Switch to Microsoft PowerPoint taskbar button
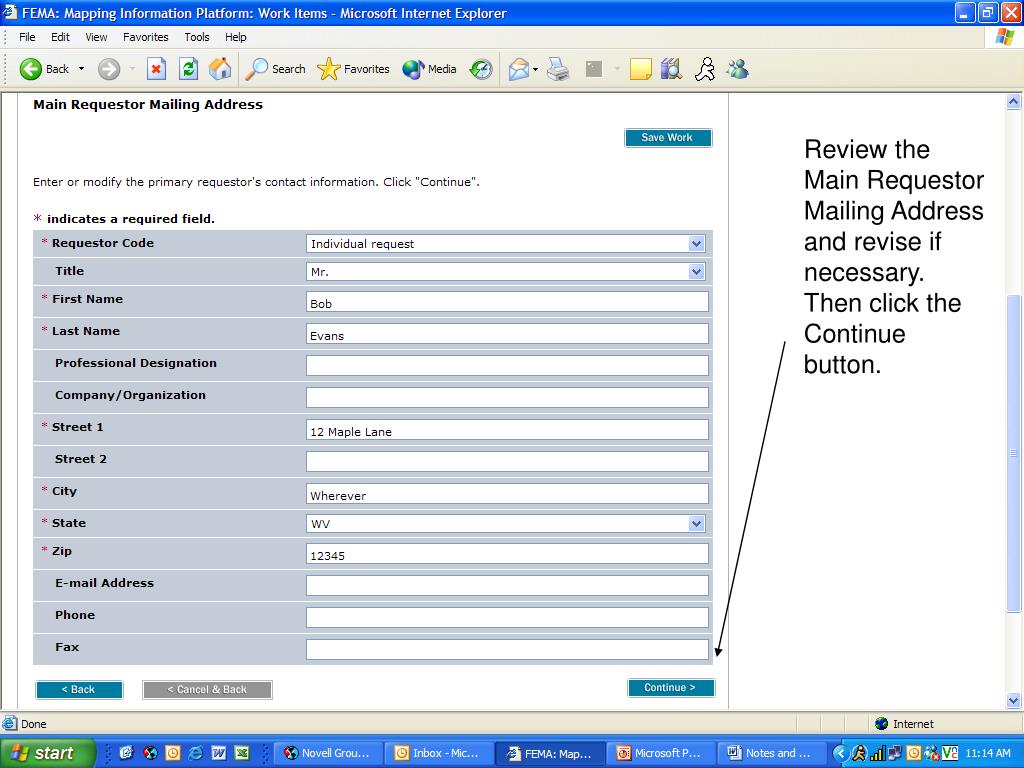 click(x=660, y=753)
